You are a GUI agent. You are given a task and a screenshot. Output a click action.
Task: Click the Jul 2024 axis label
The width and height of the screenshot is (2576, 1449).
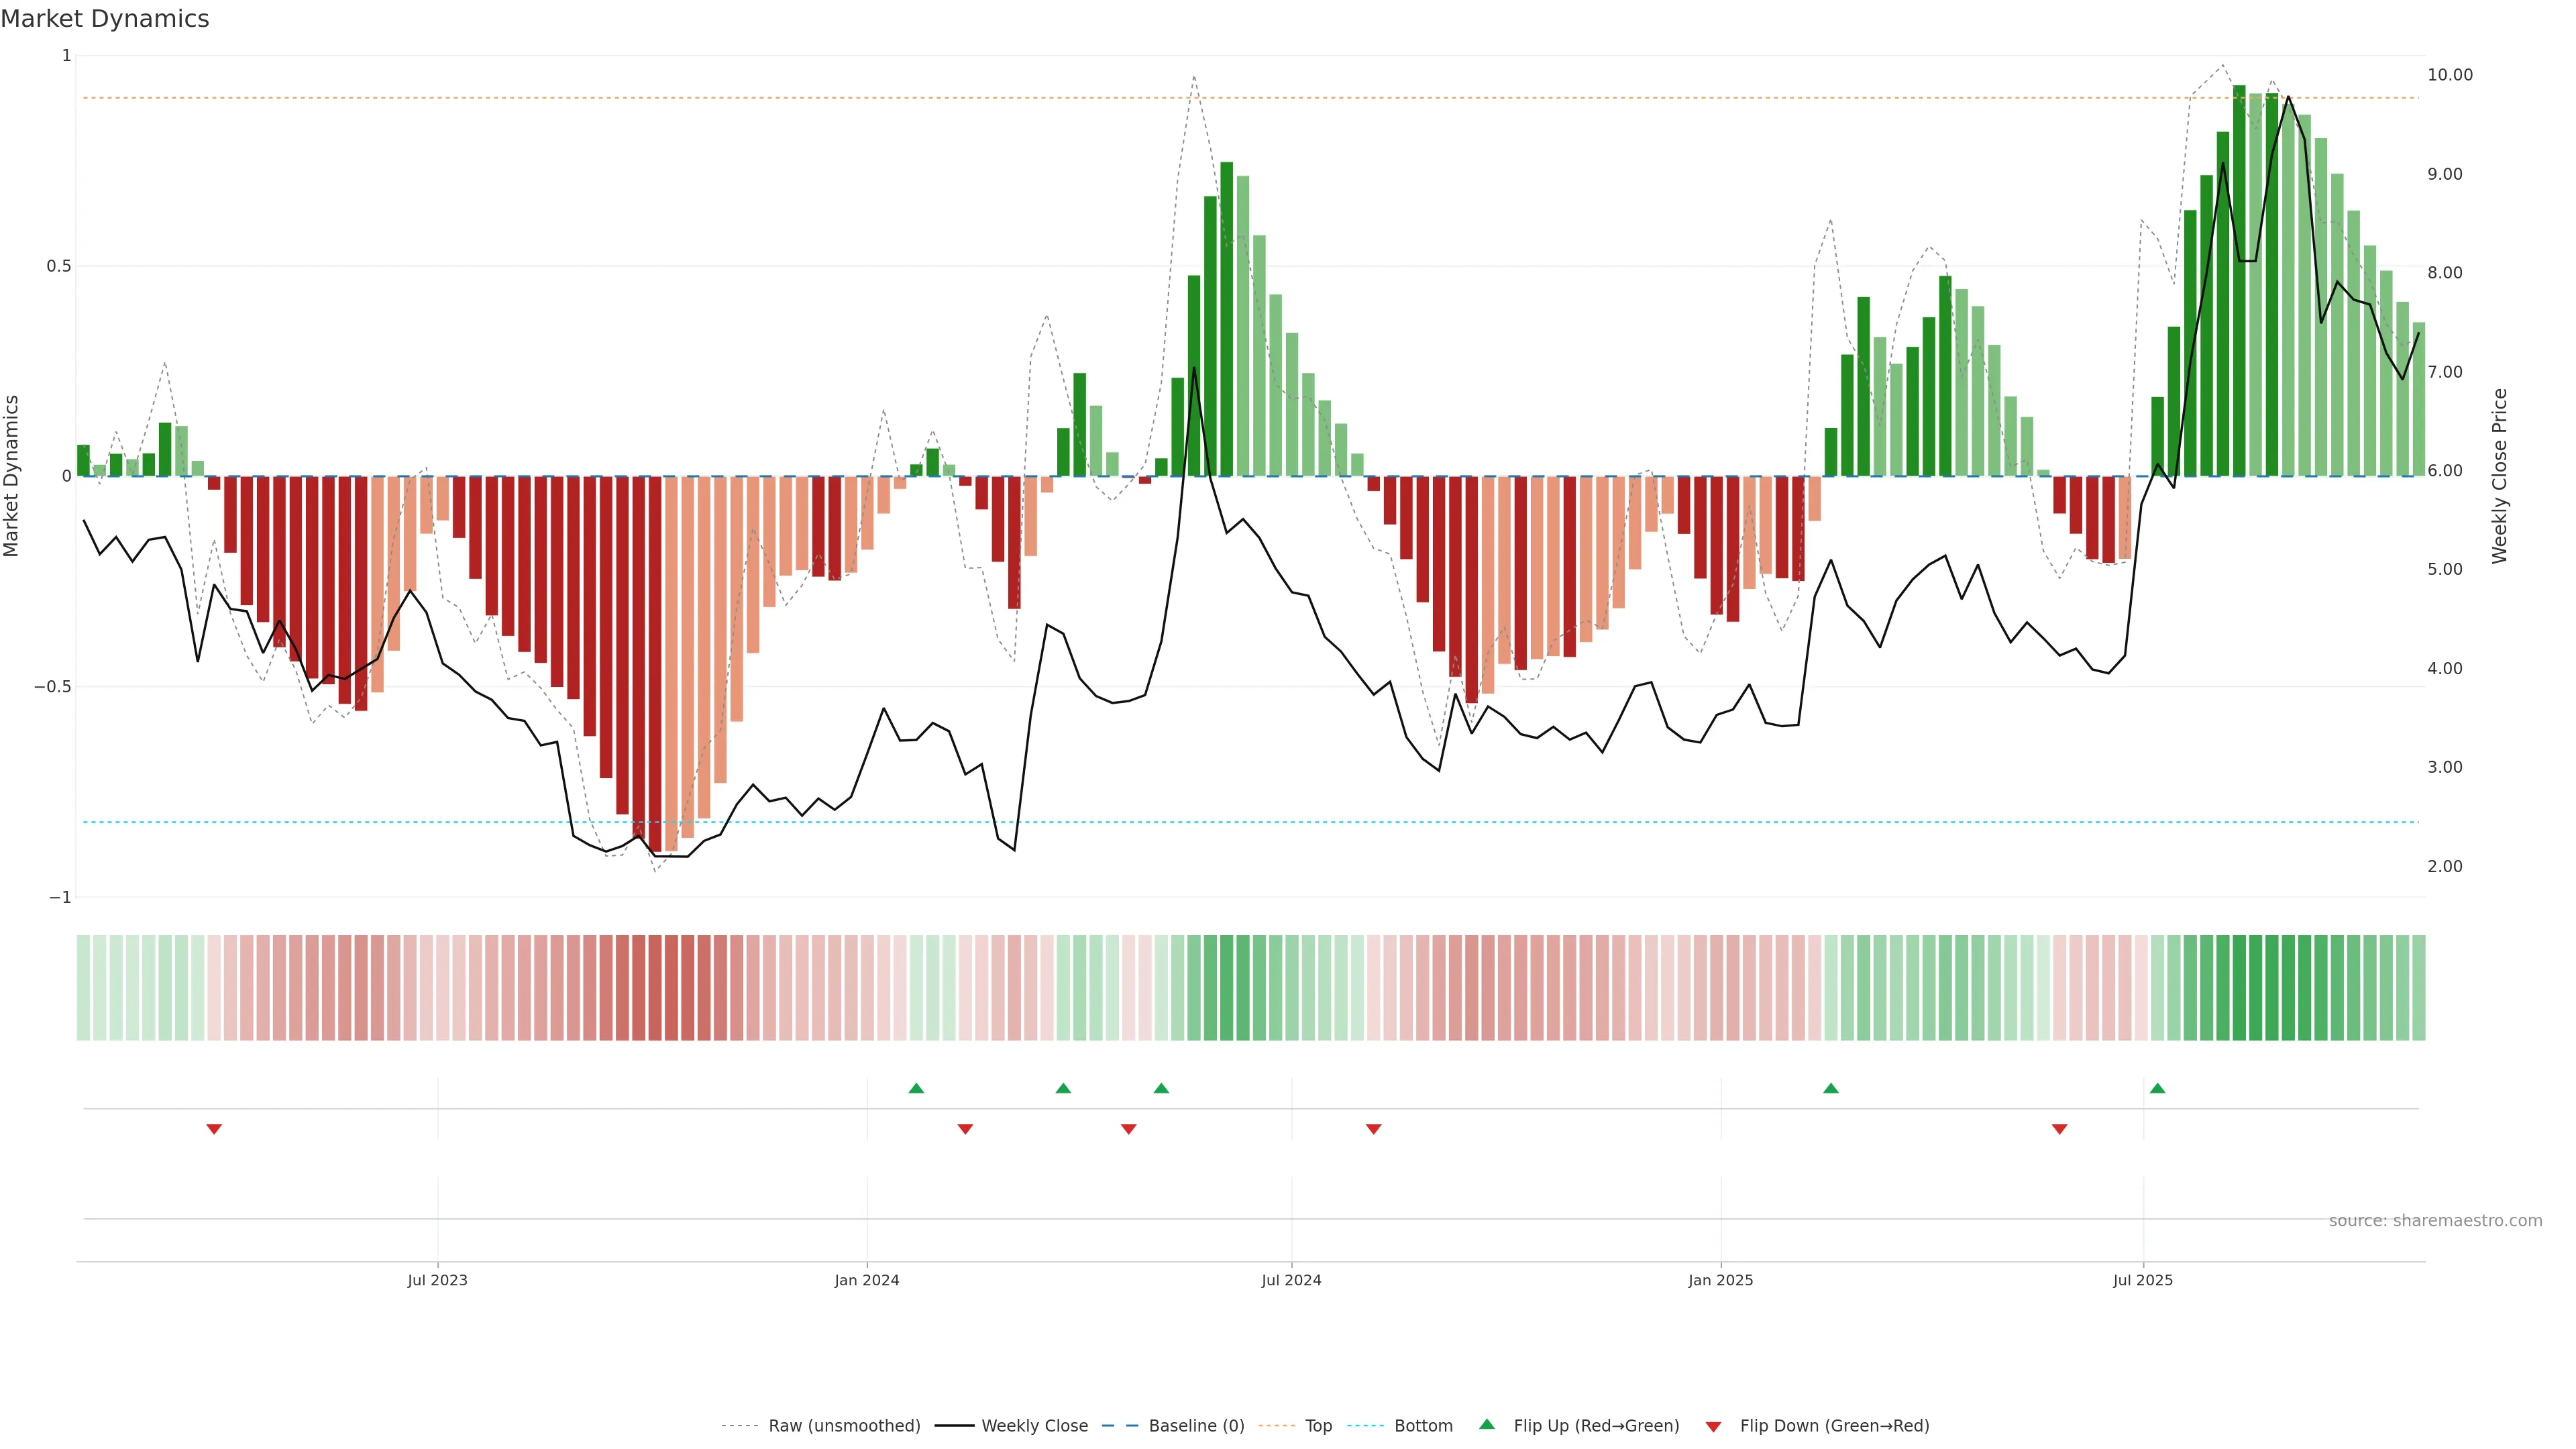(x=1291, y=1280)
